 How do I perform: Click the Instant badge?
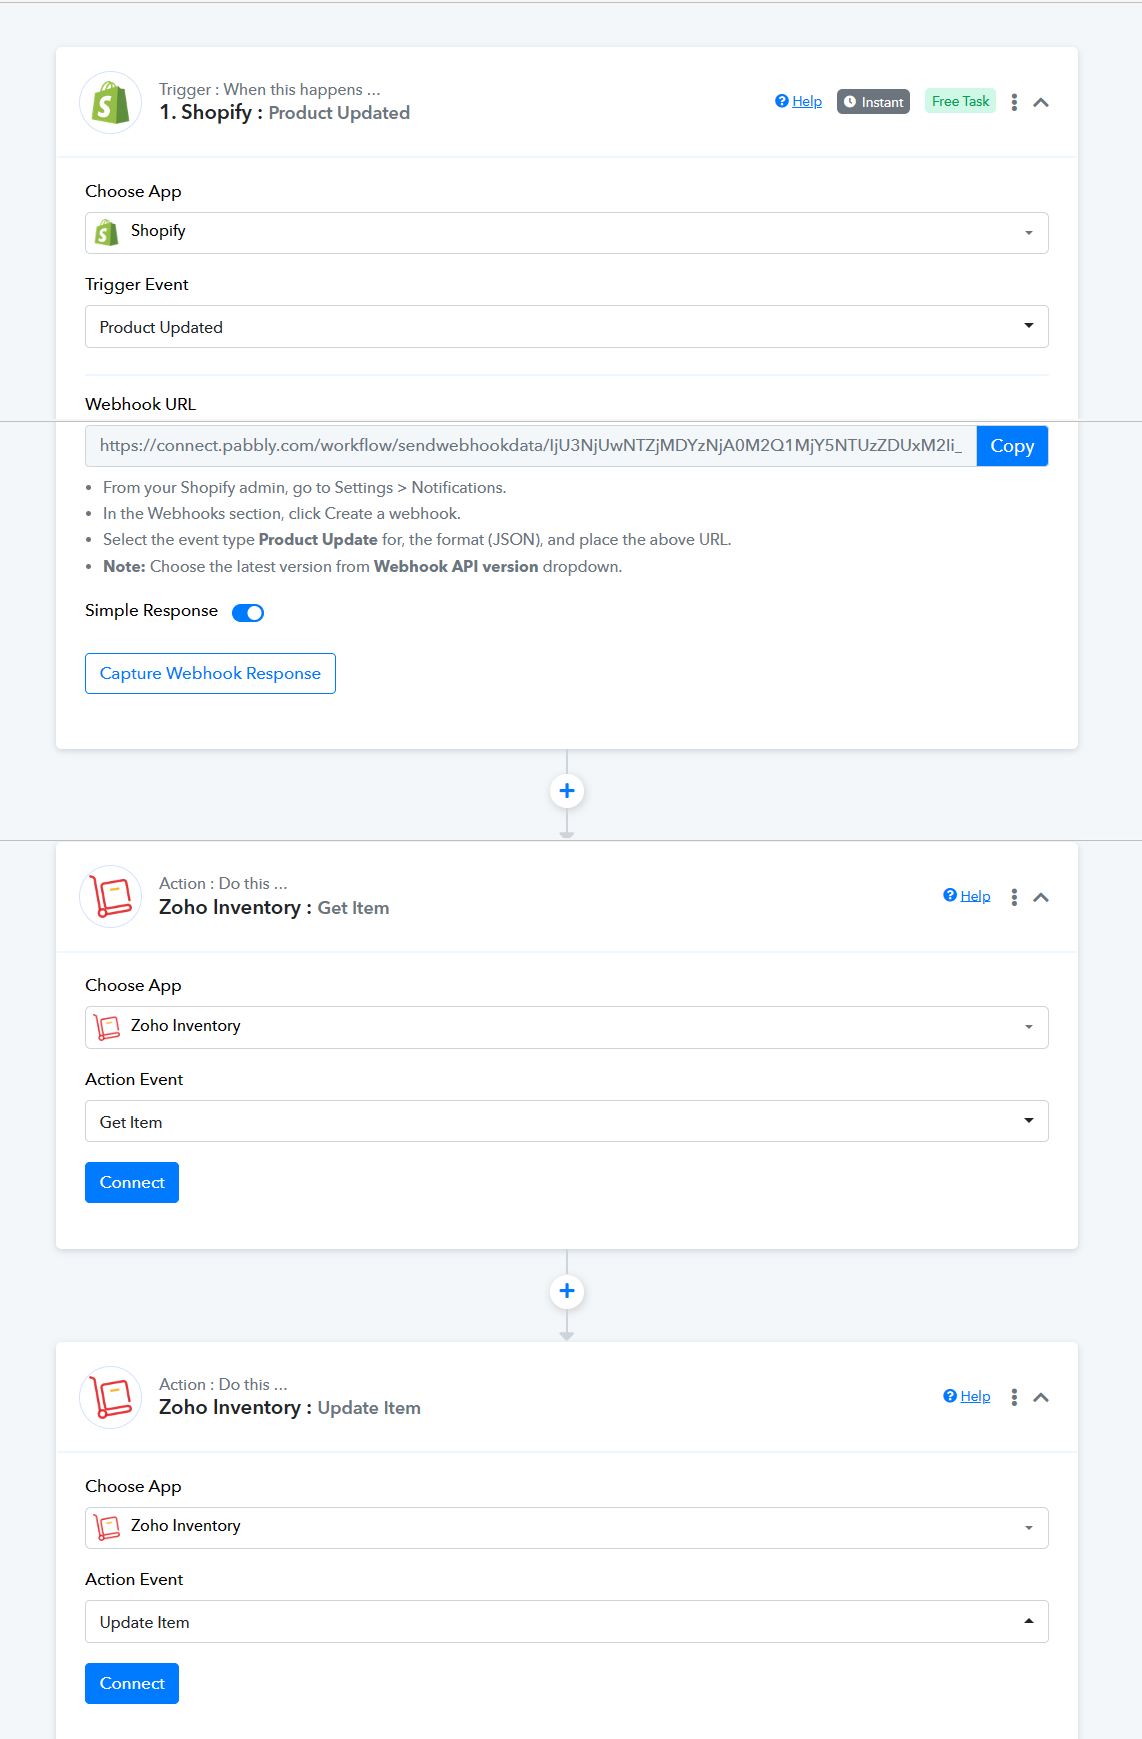click(x=873, y=102)
